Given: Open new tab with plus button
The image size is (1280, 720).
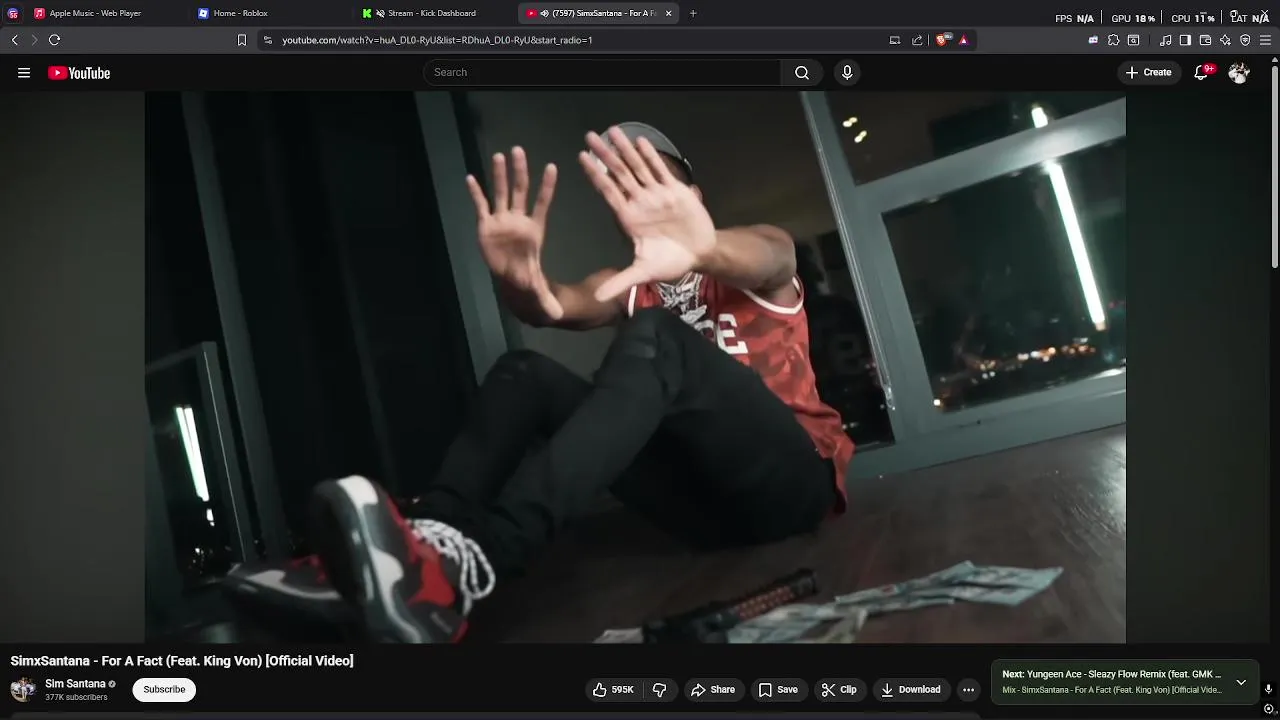Looking at the screenshot, I should click(x=693, y=13).
